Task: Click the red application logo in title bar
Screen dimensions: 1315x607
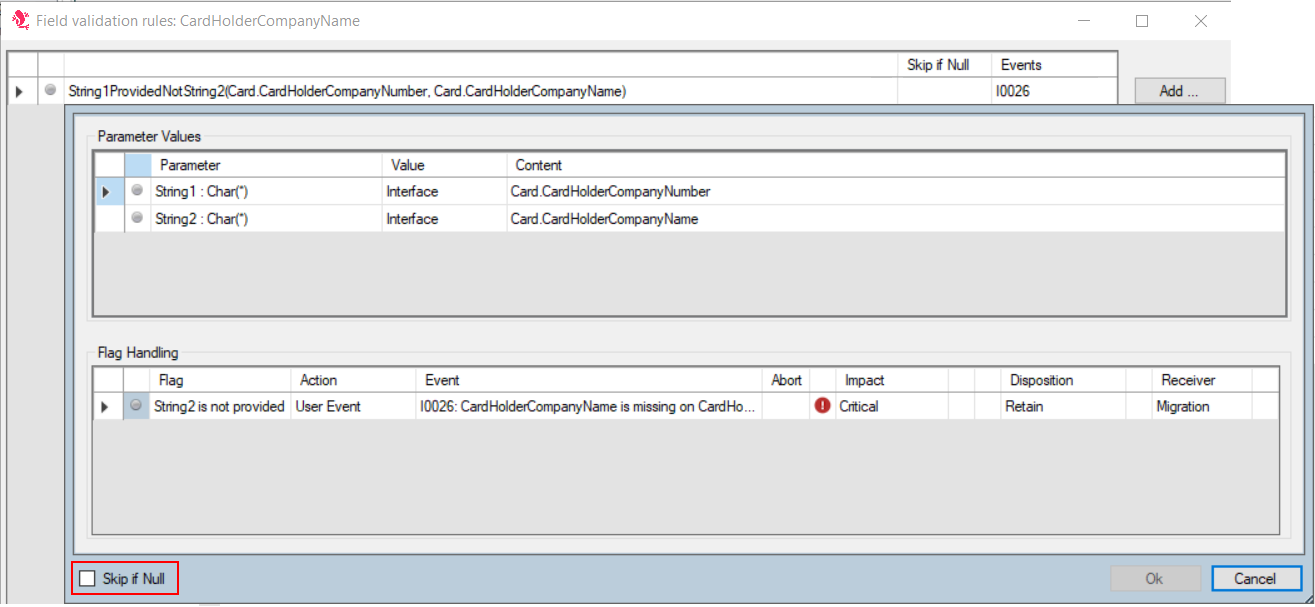Action: pos(20,19)
